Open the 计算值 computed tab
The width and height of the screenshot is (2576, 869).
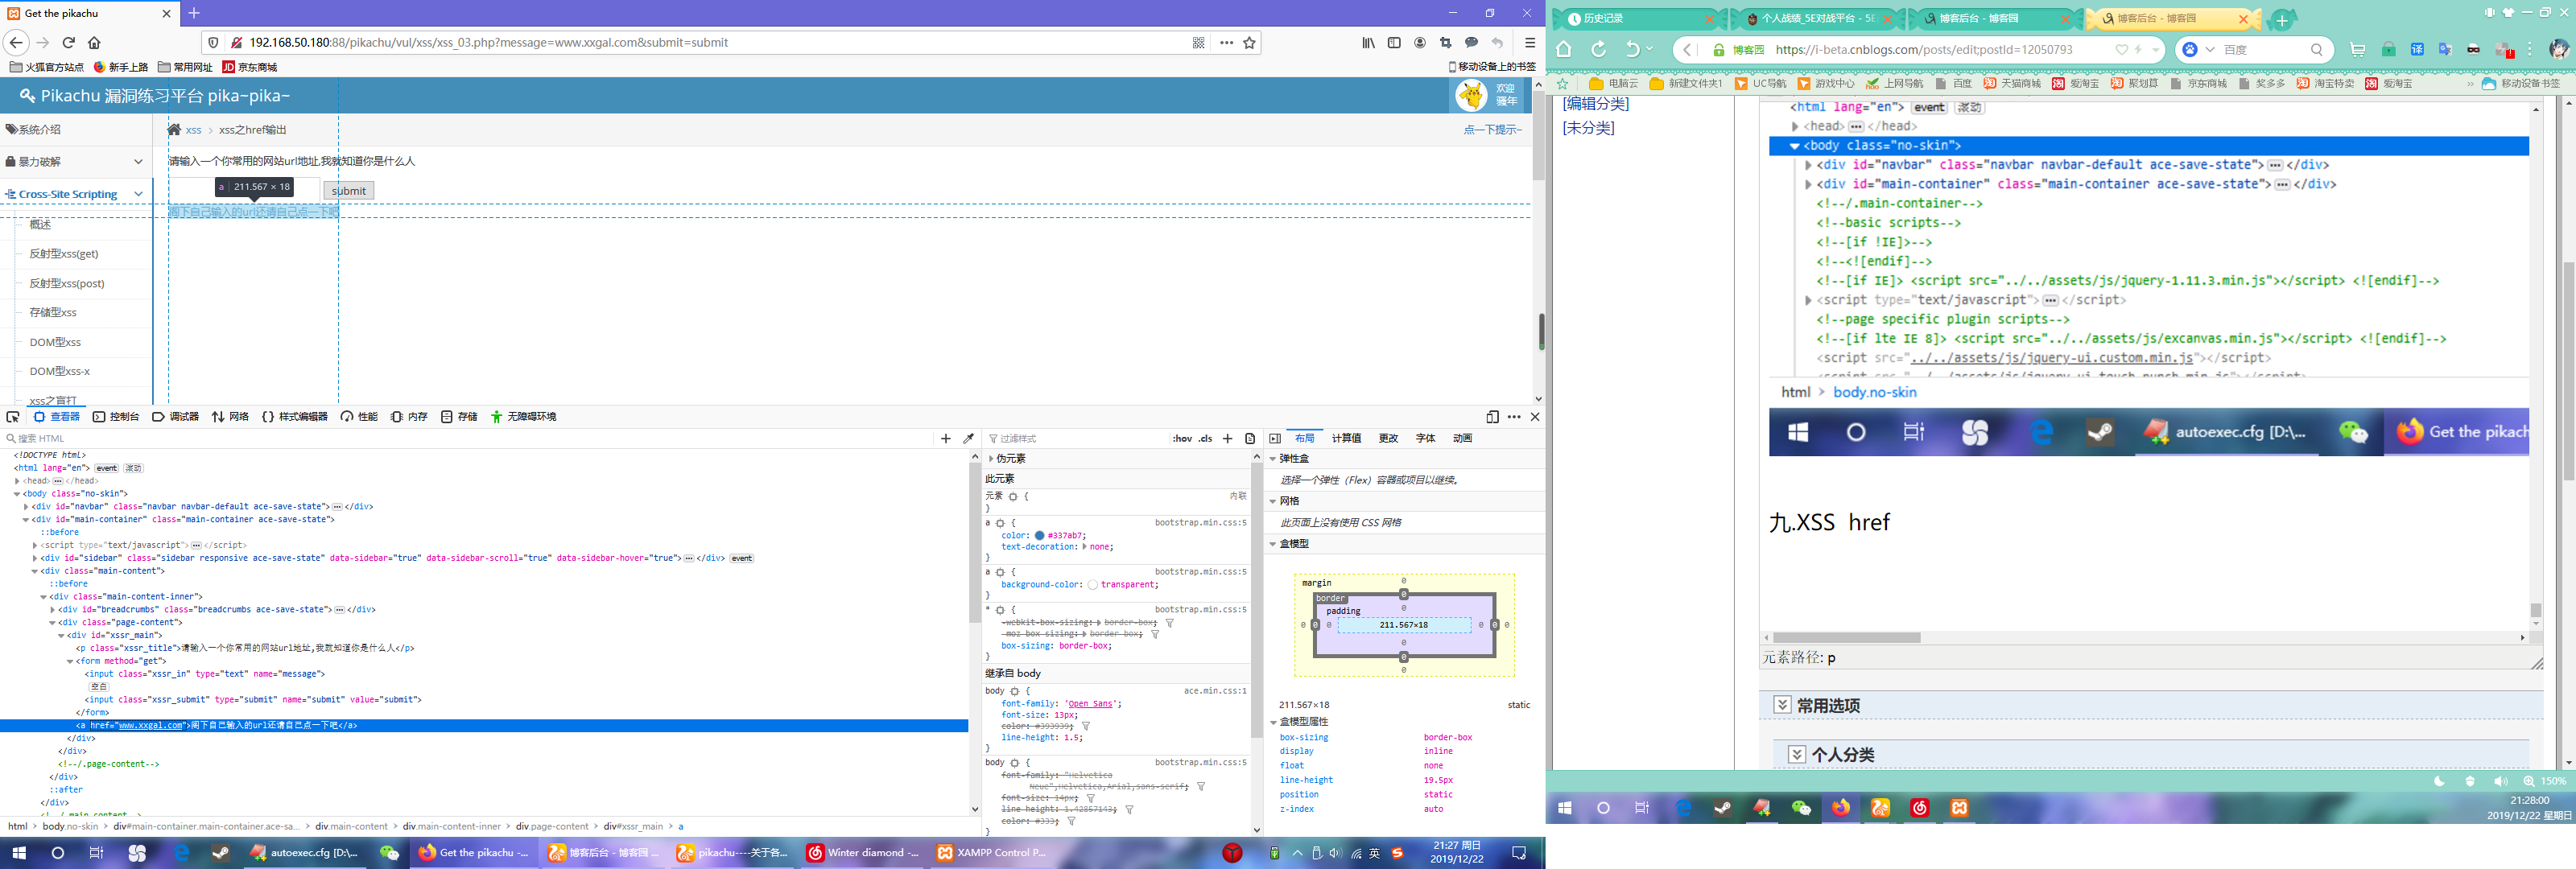(1346, 438)
